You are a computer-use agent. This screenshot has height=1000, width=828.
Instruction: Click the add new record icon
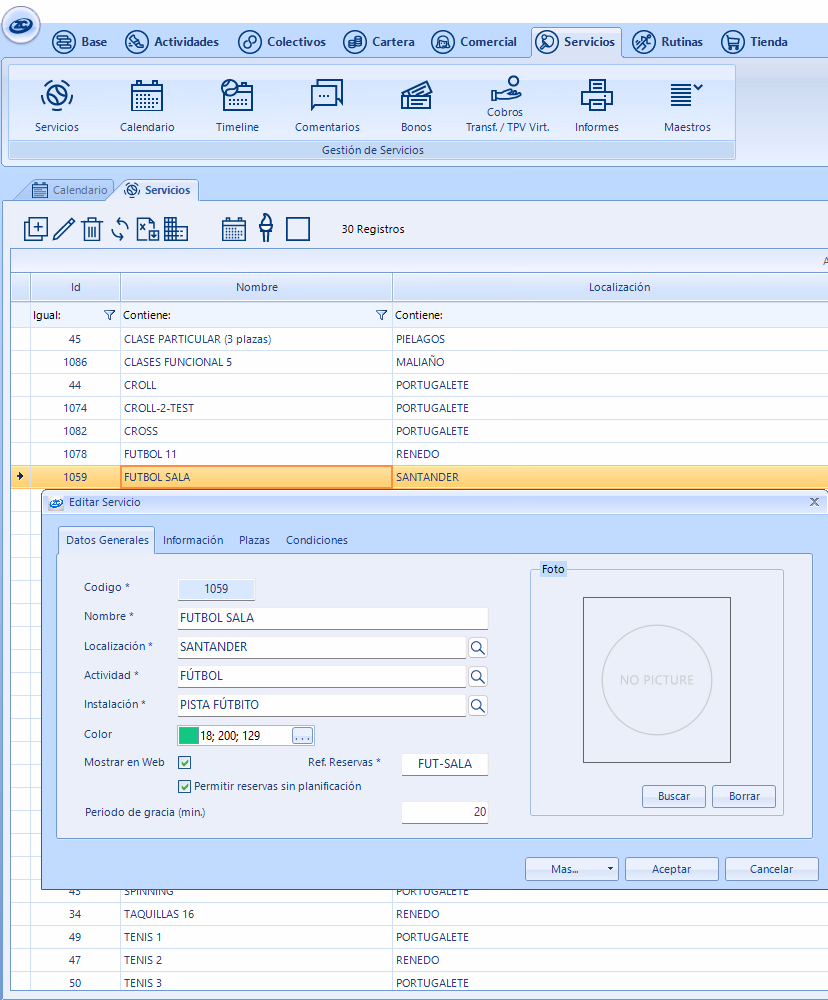point(35,229)
